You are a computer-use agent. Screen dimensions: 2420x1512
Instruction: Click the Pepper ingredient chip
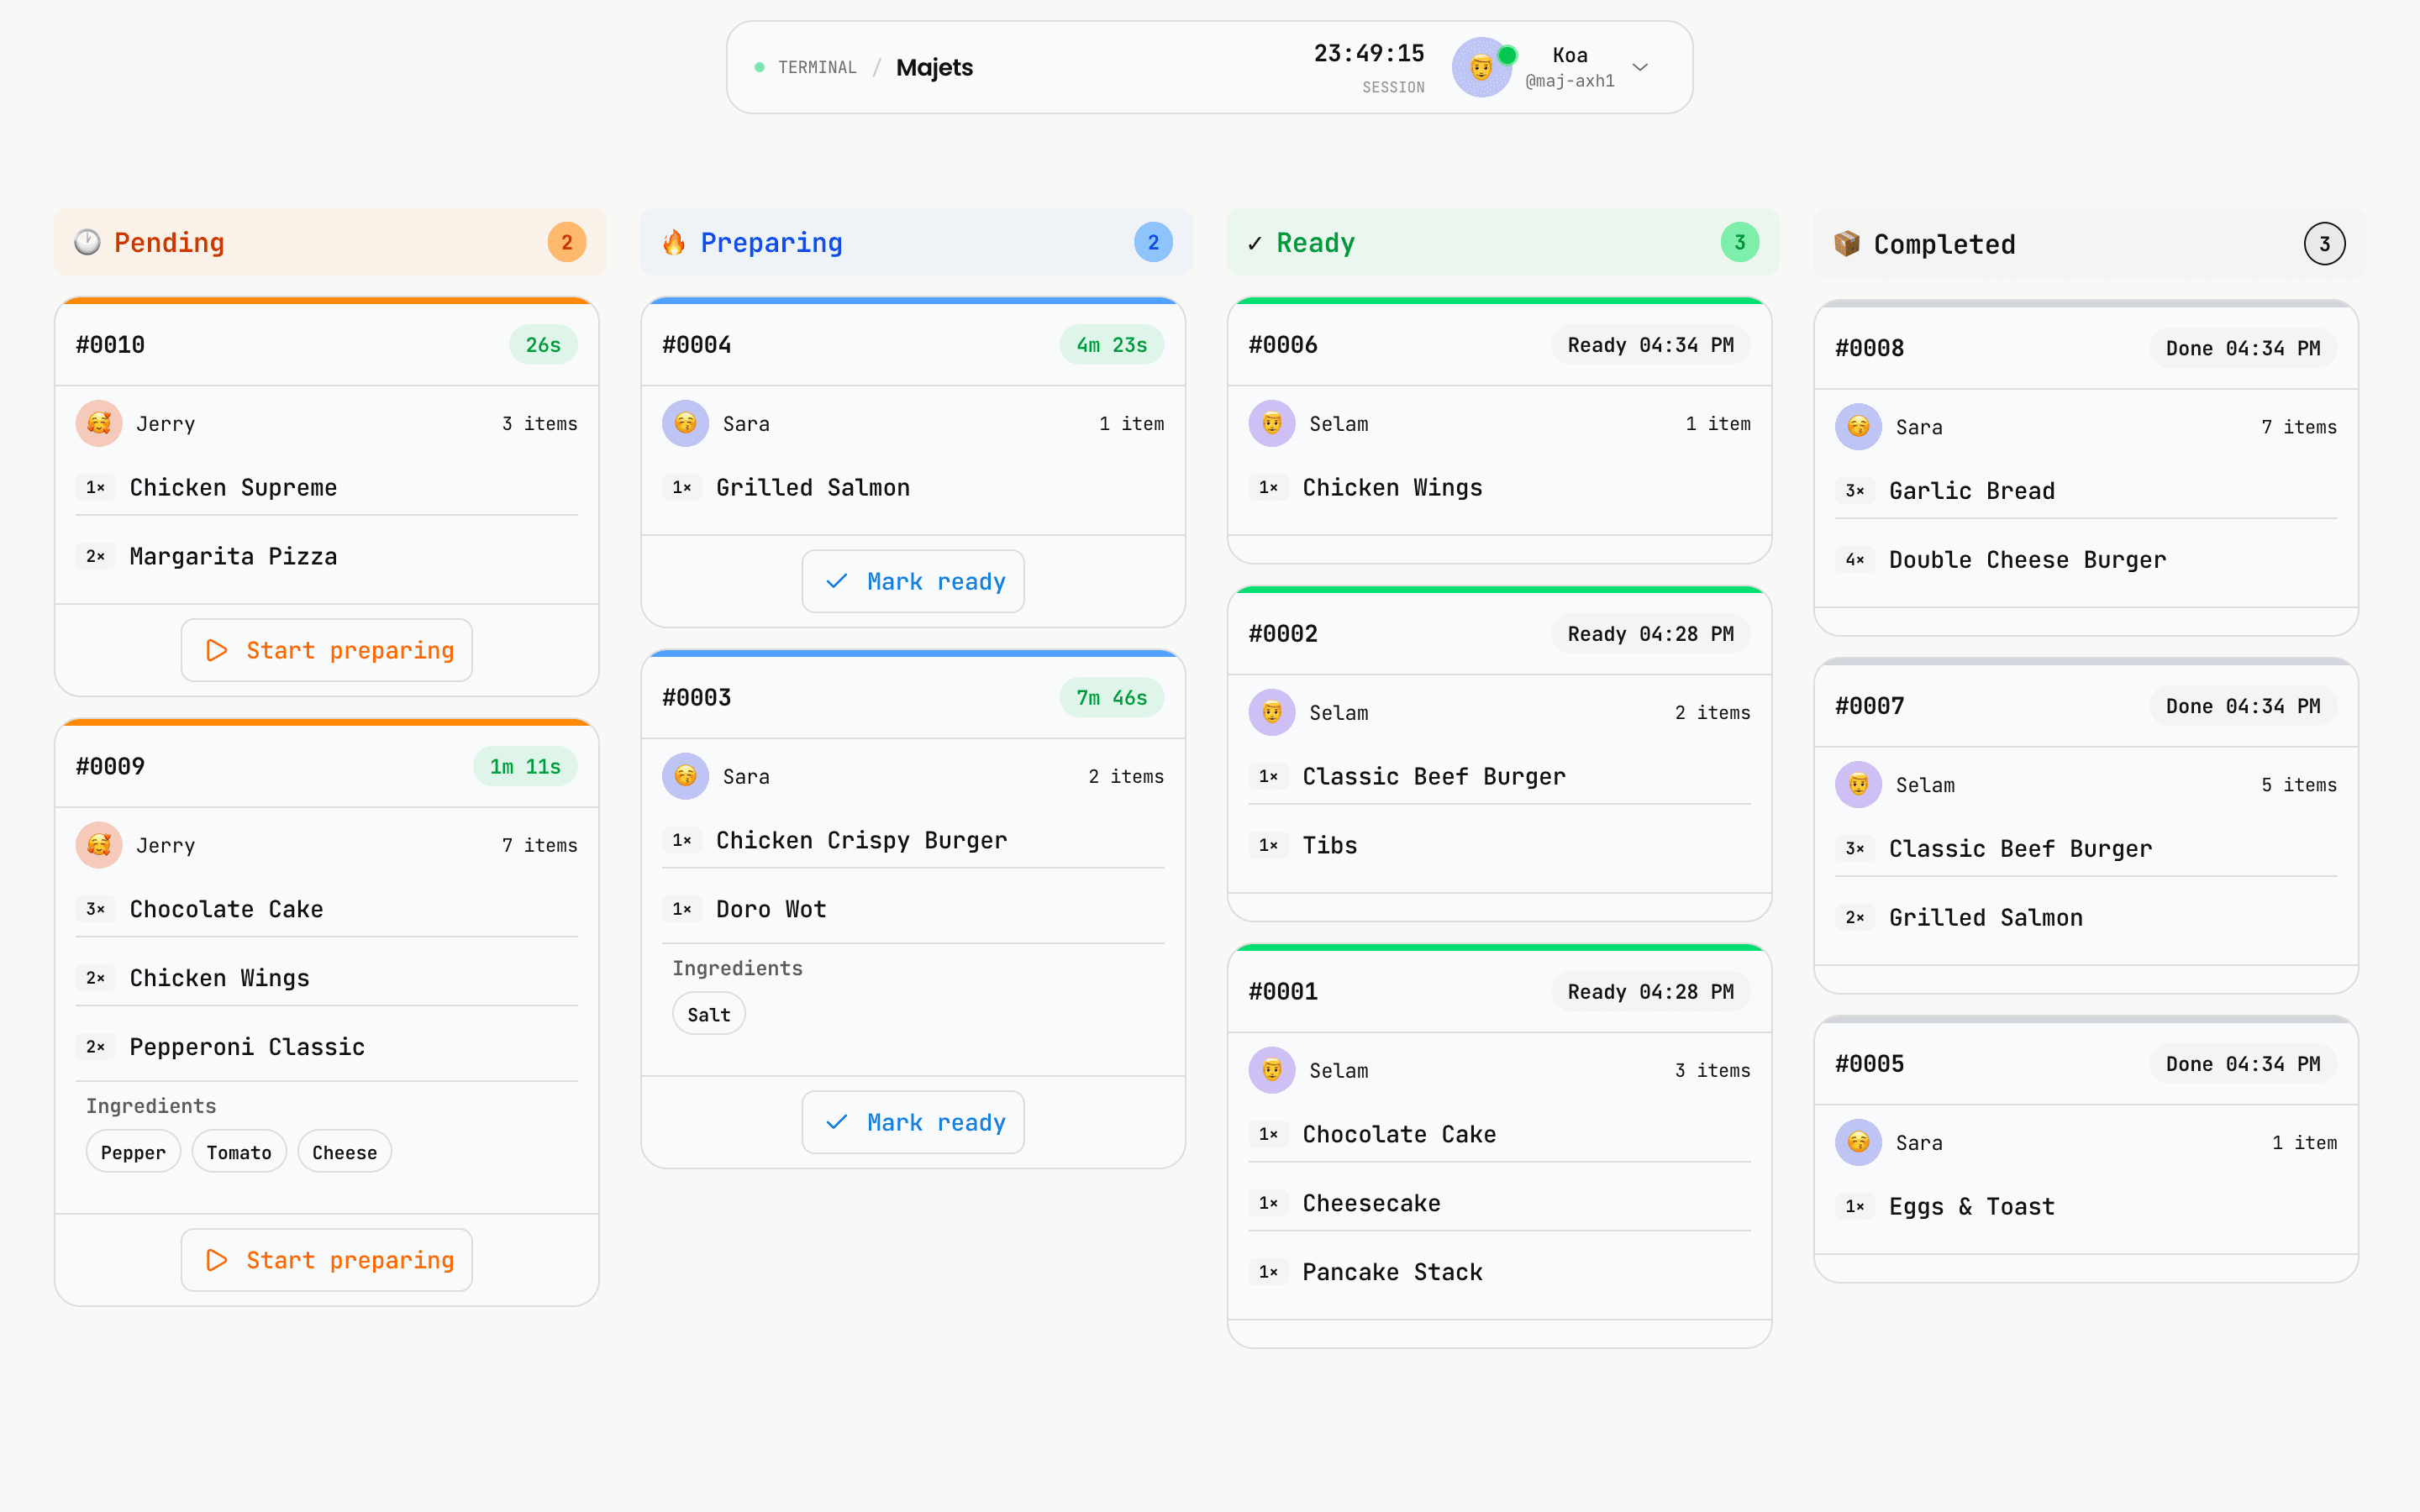pos(133,1152)
